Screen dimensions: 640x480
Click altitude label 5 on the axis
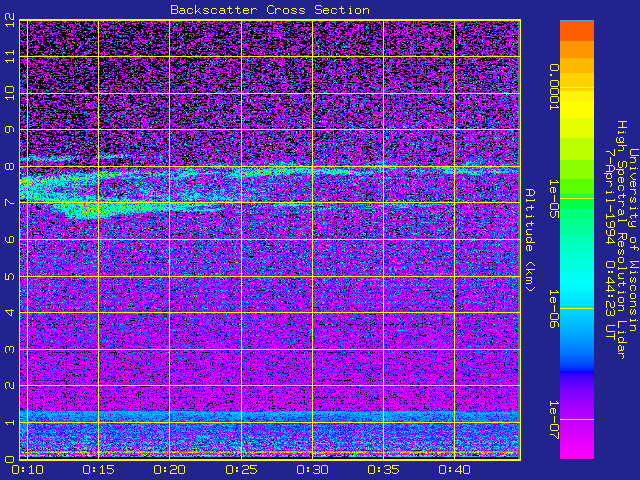(10, 276)
